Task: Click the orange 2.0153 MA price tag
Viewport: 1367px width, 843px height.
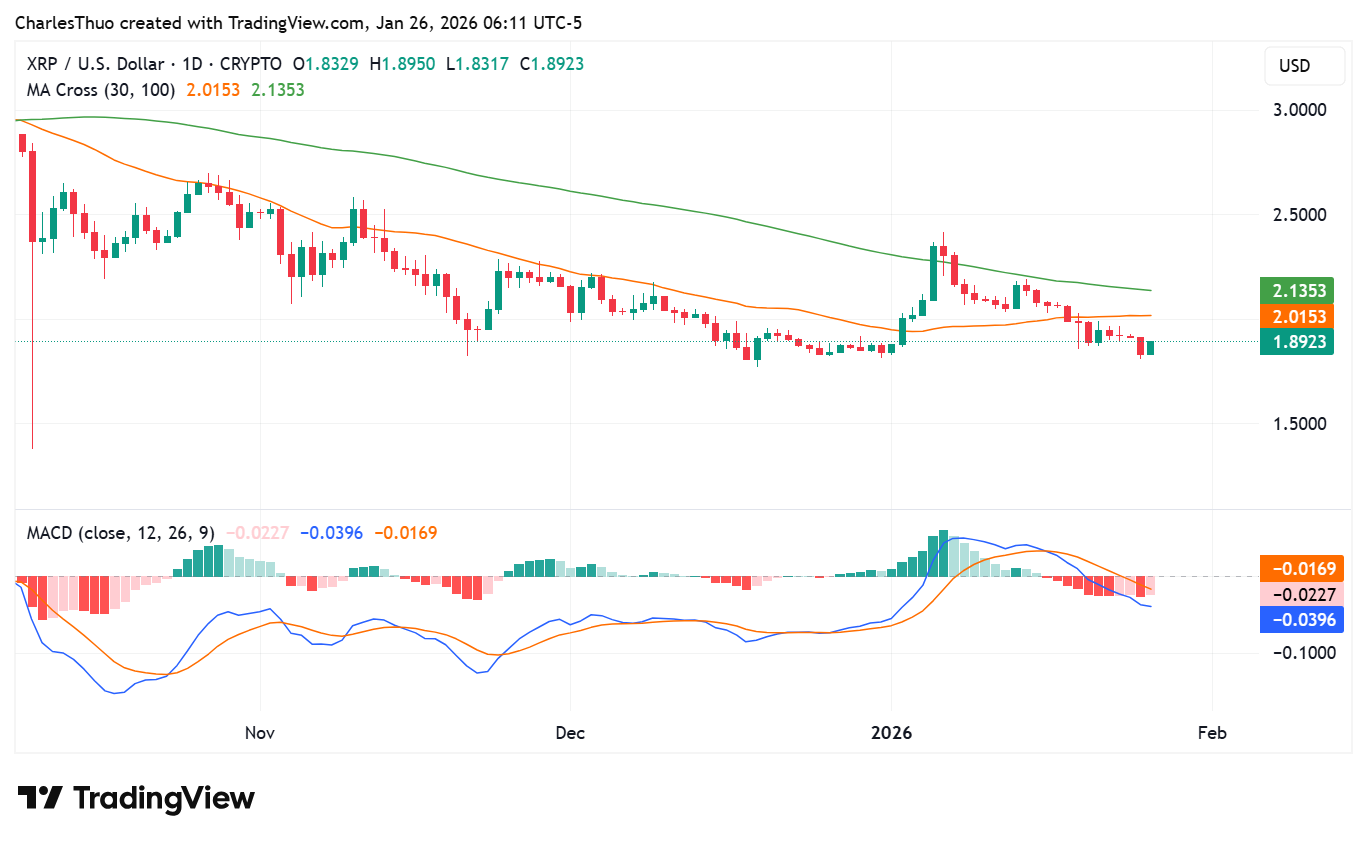Action: pos(1297,316)
